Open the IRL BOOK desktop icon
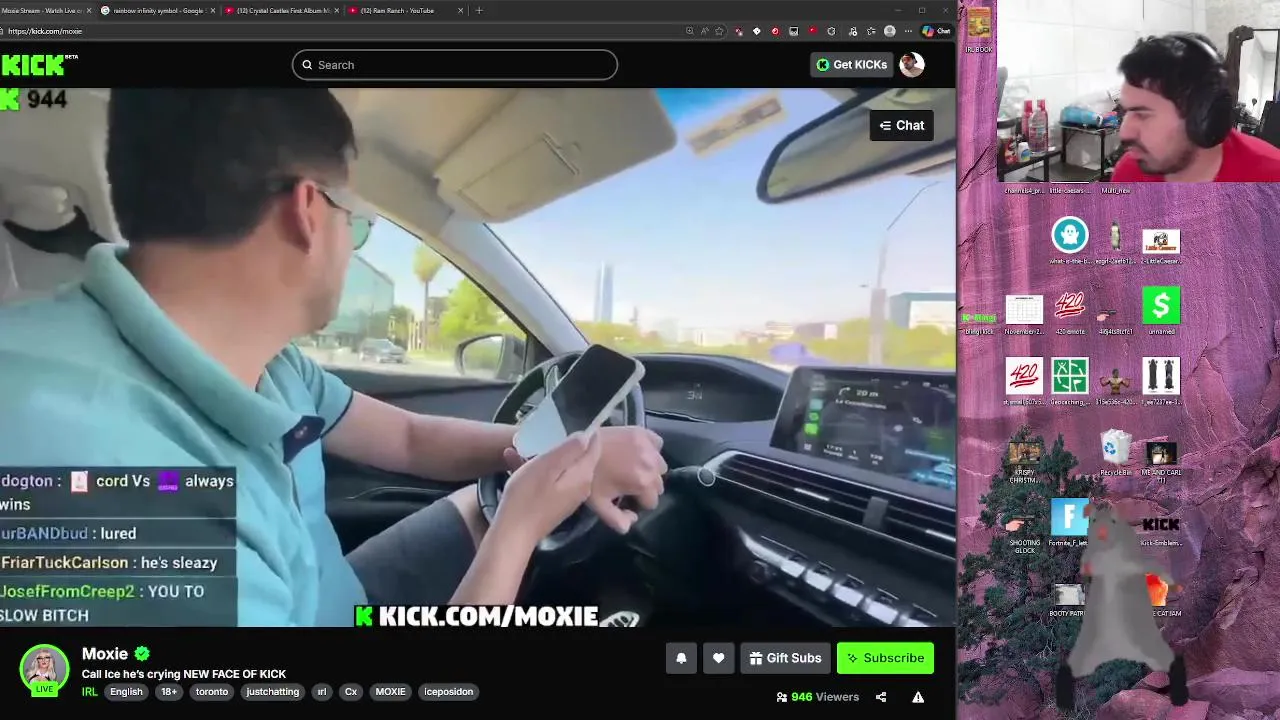 coord(979,29)
